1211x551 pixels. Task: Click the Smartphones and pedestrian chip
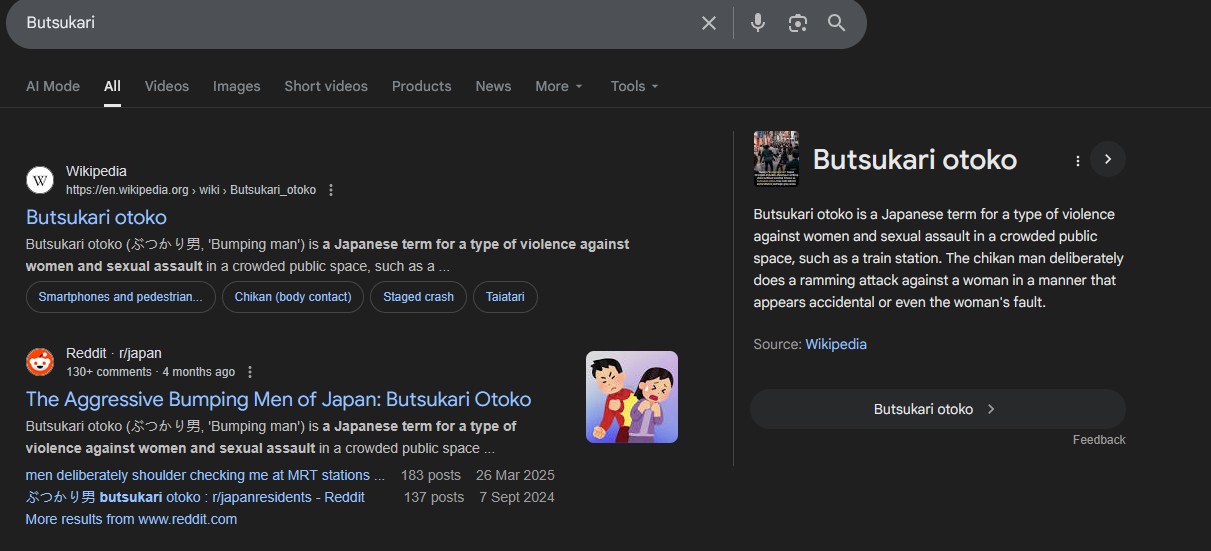coord(120,297)
